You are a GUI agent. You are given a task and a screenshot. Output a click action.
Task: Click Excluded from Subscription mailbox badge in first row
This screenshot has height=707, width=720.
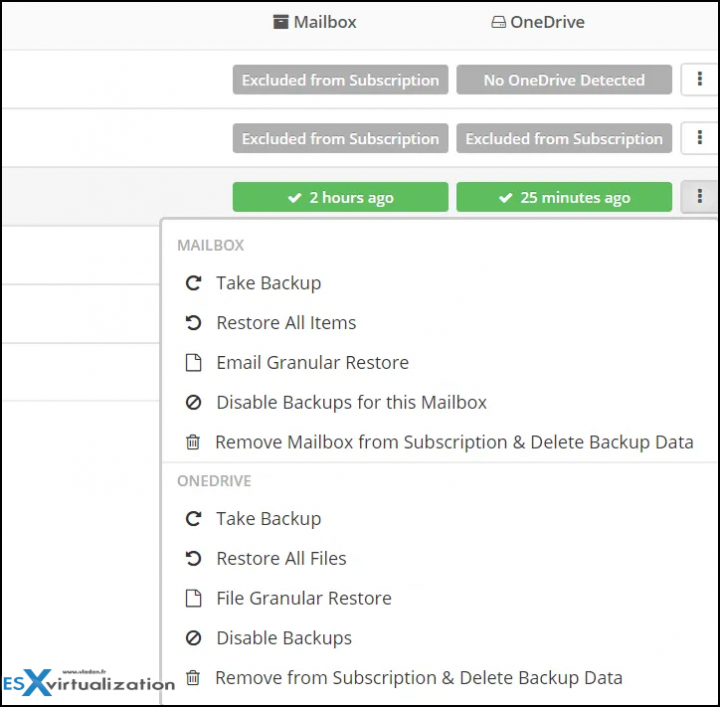tap(340, 80)
